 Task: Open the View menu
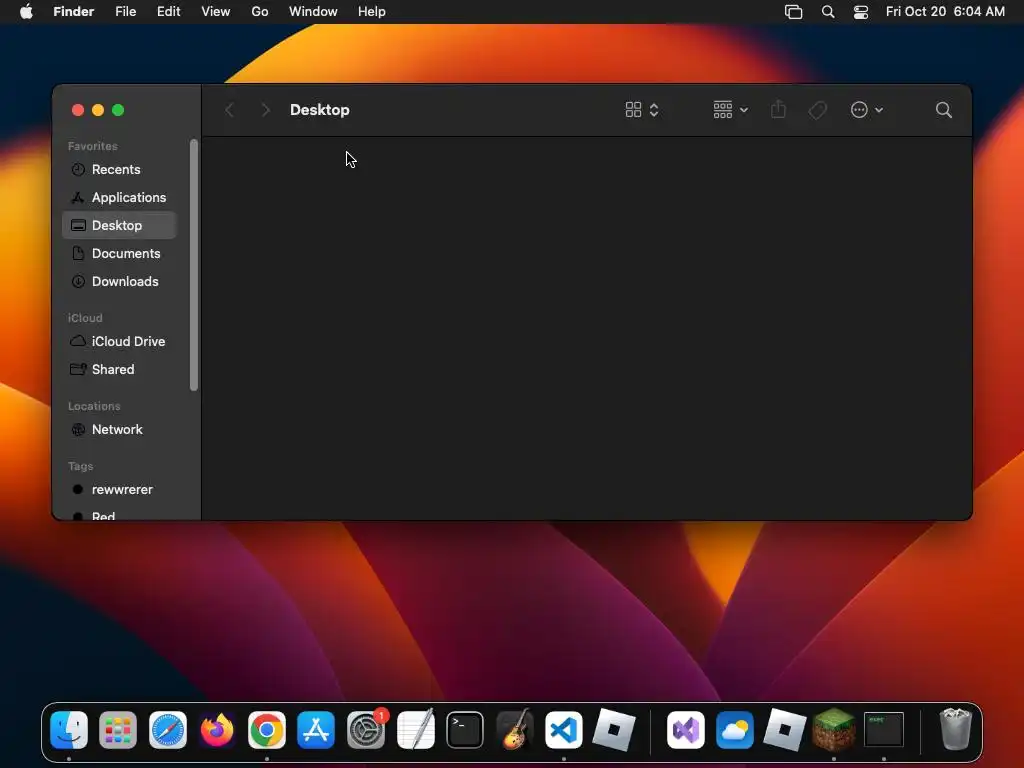pos(216,12)
